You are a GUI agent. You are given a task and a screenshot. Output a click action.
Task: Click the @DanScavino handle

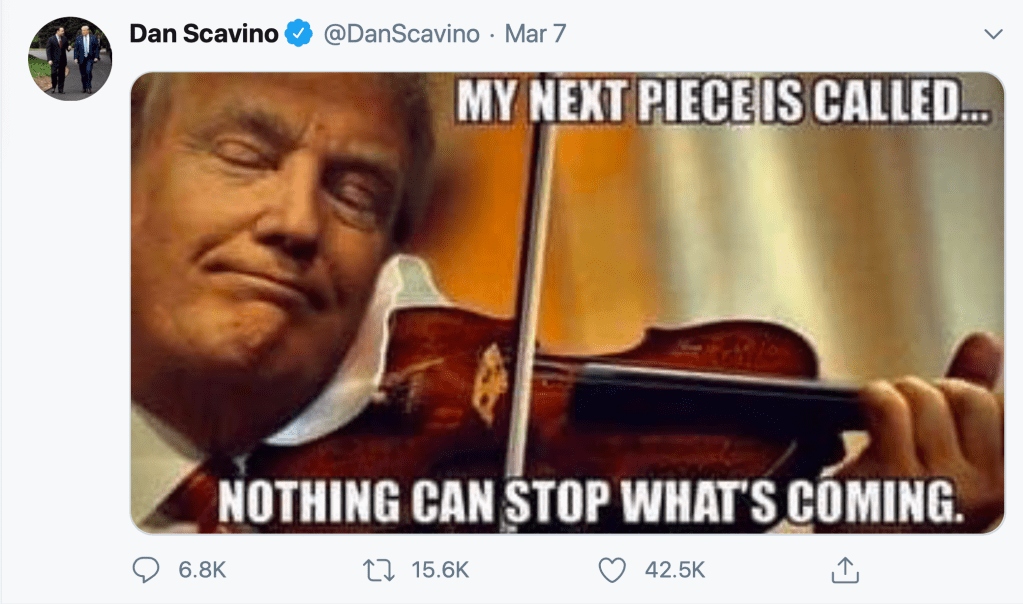tap(400, 34)
